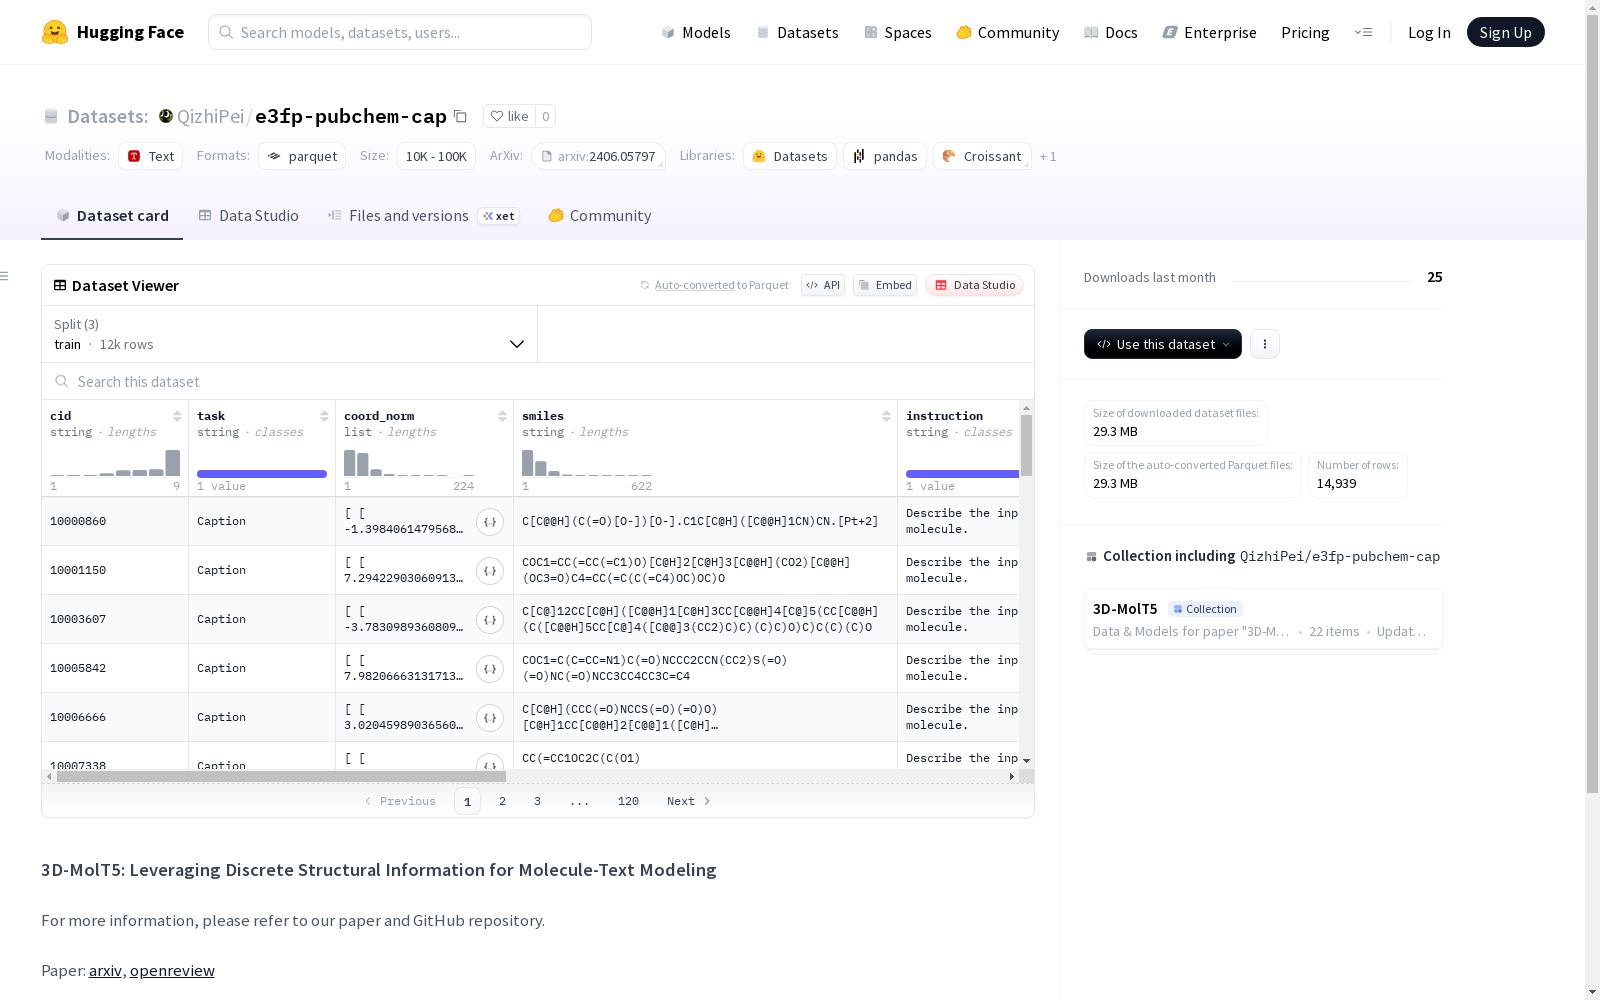The height and width of the screenshot is (1000, 1600).
Task: Select the cid cell 10003607
Action: 115,619
